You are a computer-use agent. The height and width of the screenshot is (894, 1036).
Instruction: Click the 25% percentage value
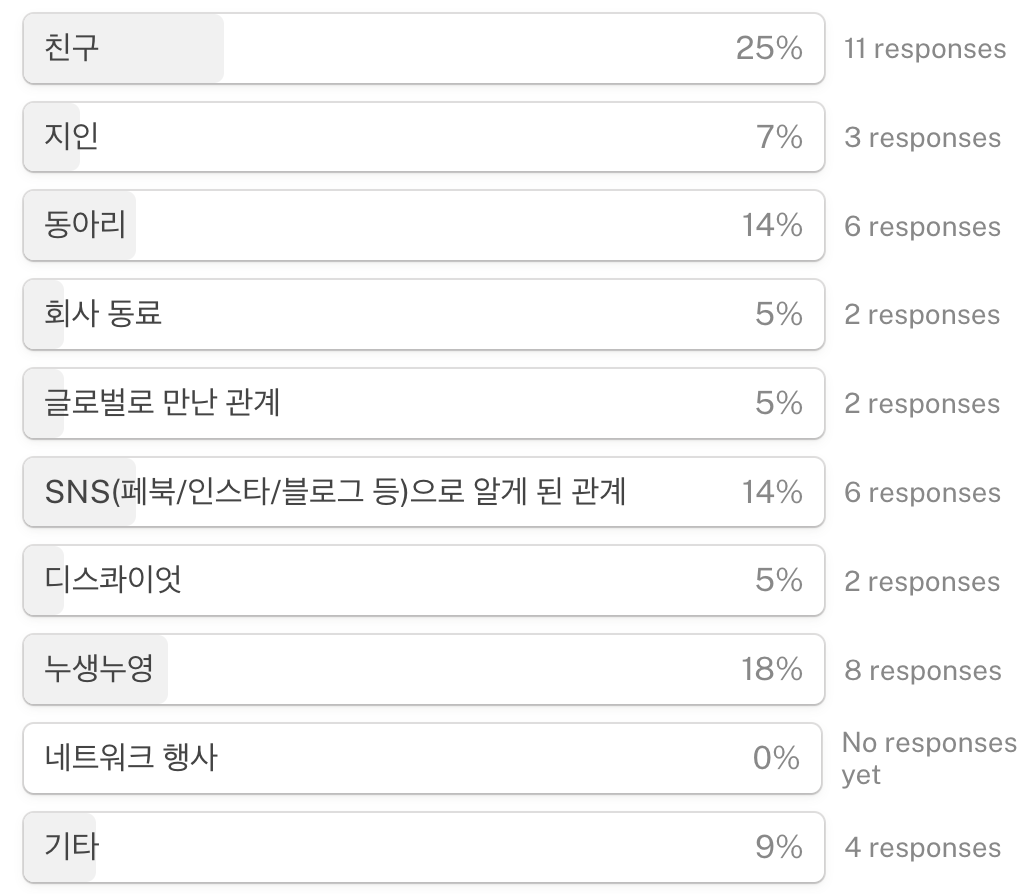(769, 48)
